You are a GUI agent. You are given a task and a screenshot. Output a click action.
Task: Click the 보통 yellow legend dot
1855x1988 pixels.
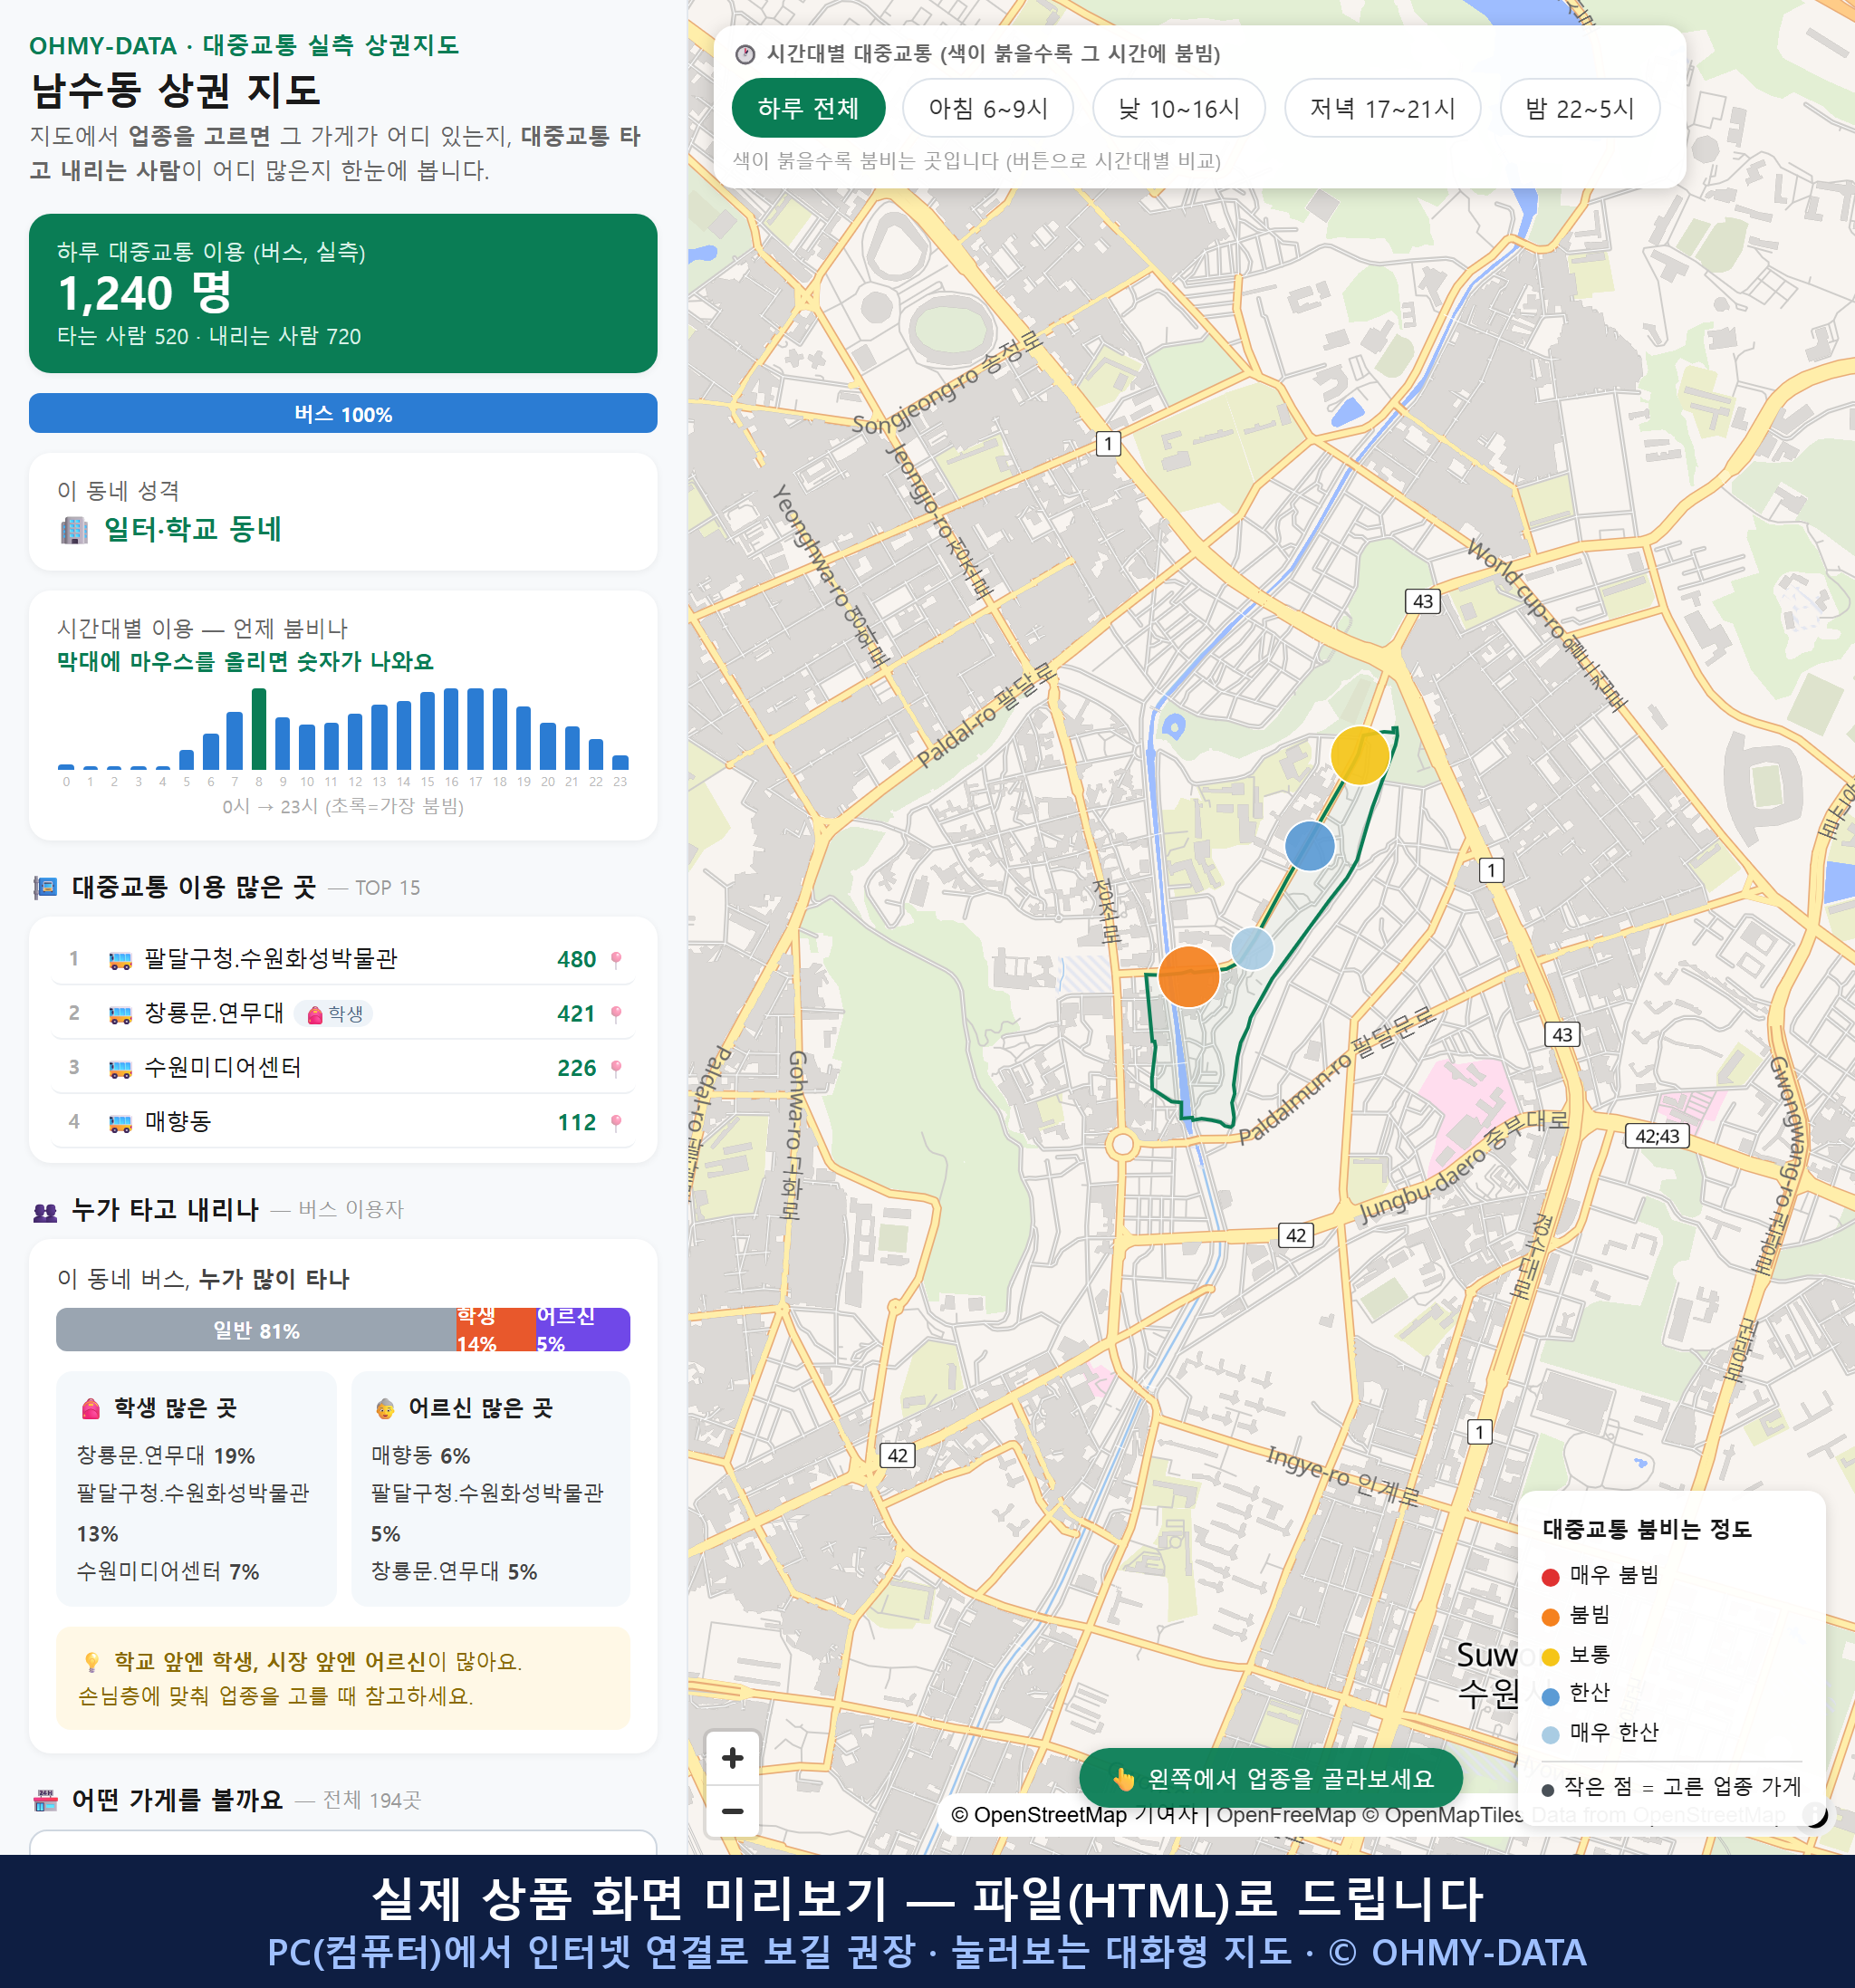[x=1550, y=1657]
